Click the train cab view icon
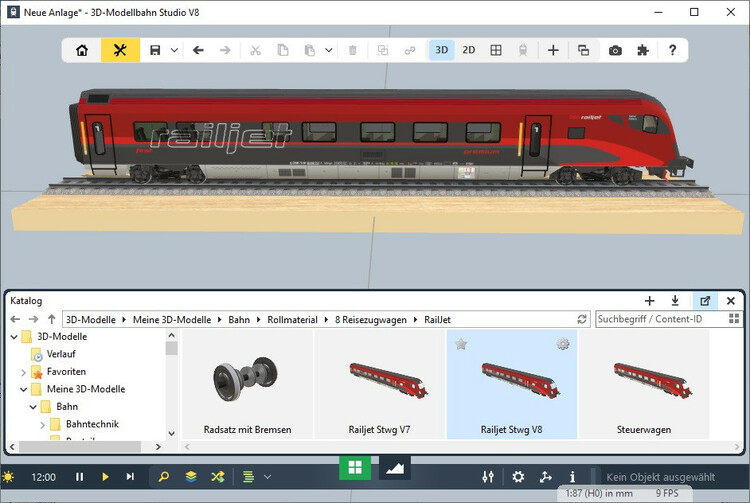This screenshot has width=750, height=503. (x=523, y=50)
